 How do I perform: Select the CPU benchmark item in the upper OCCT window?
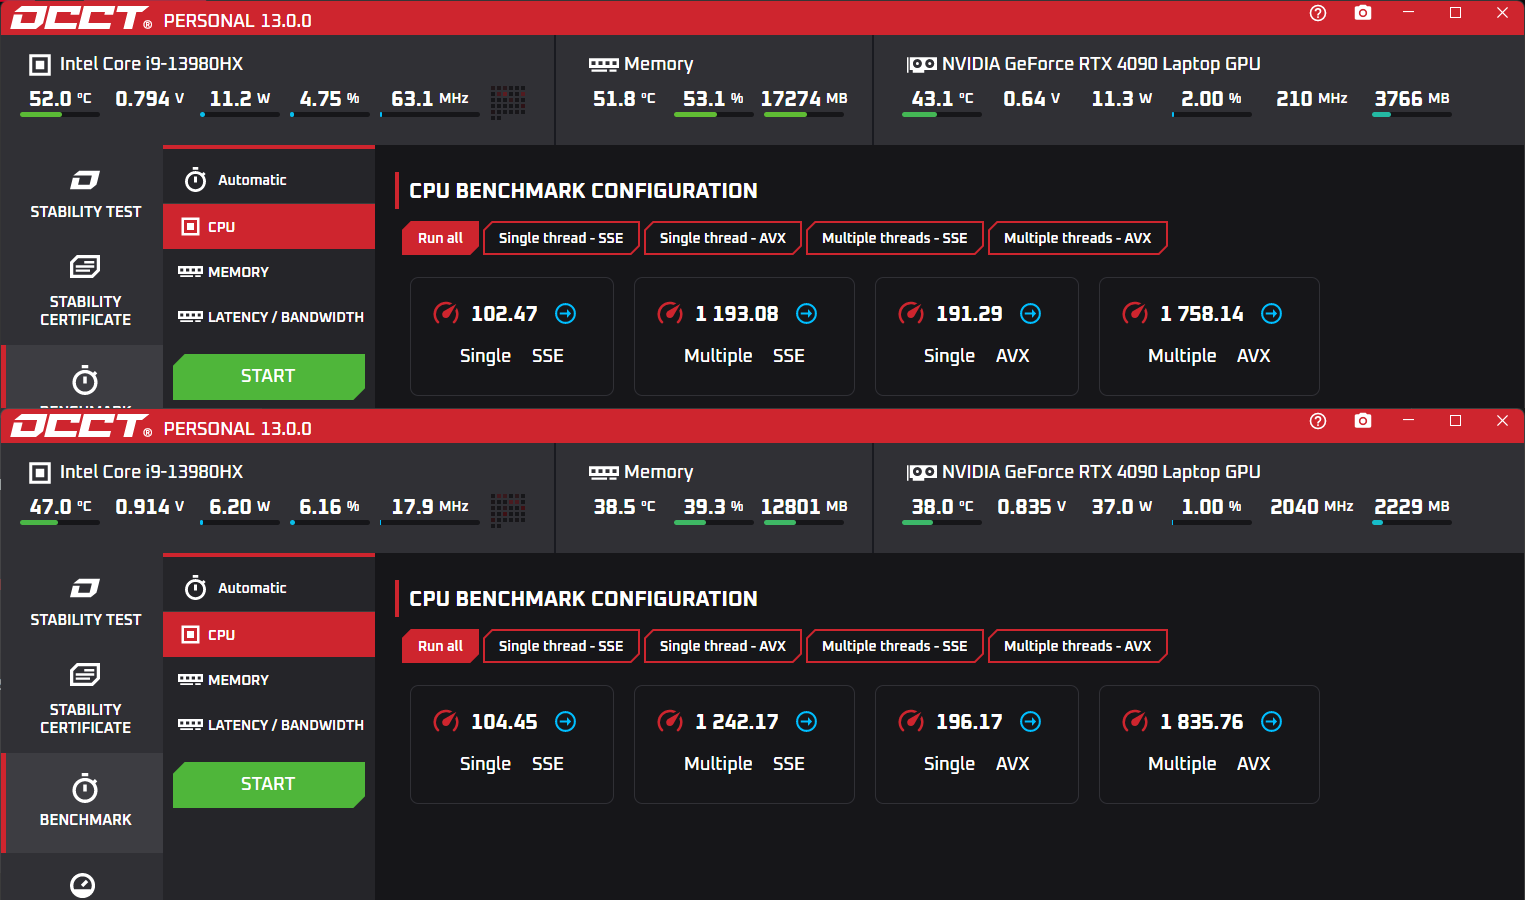(x=269, y=227)
